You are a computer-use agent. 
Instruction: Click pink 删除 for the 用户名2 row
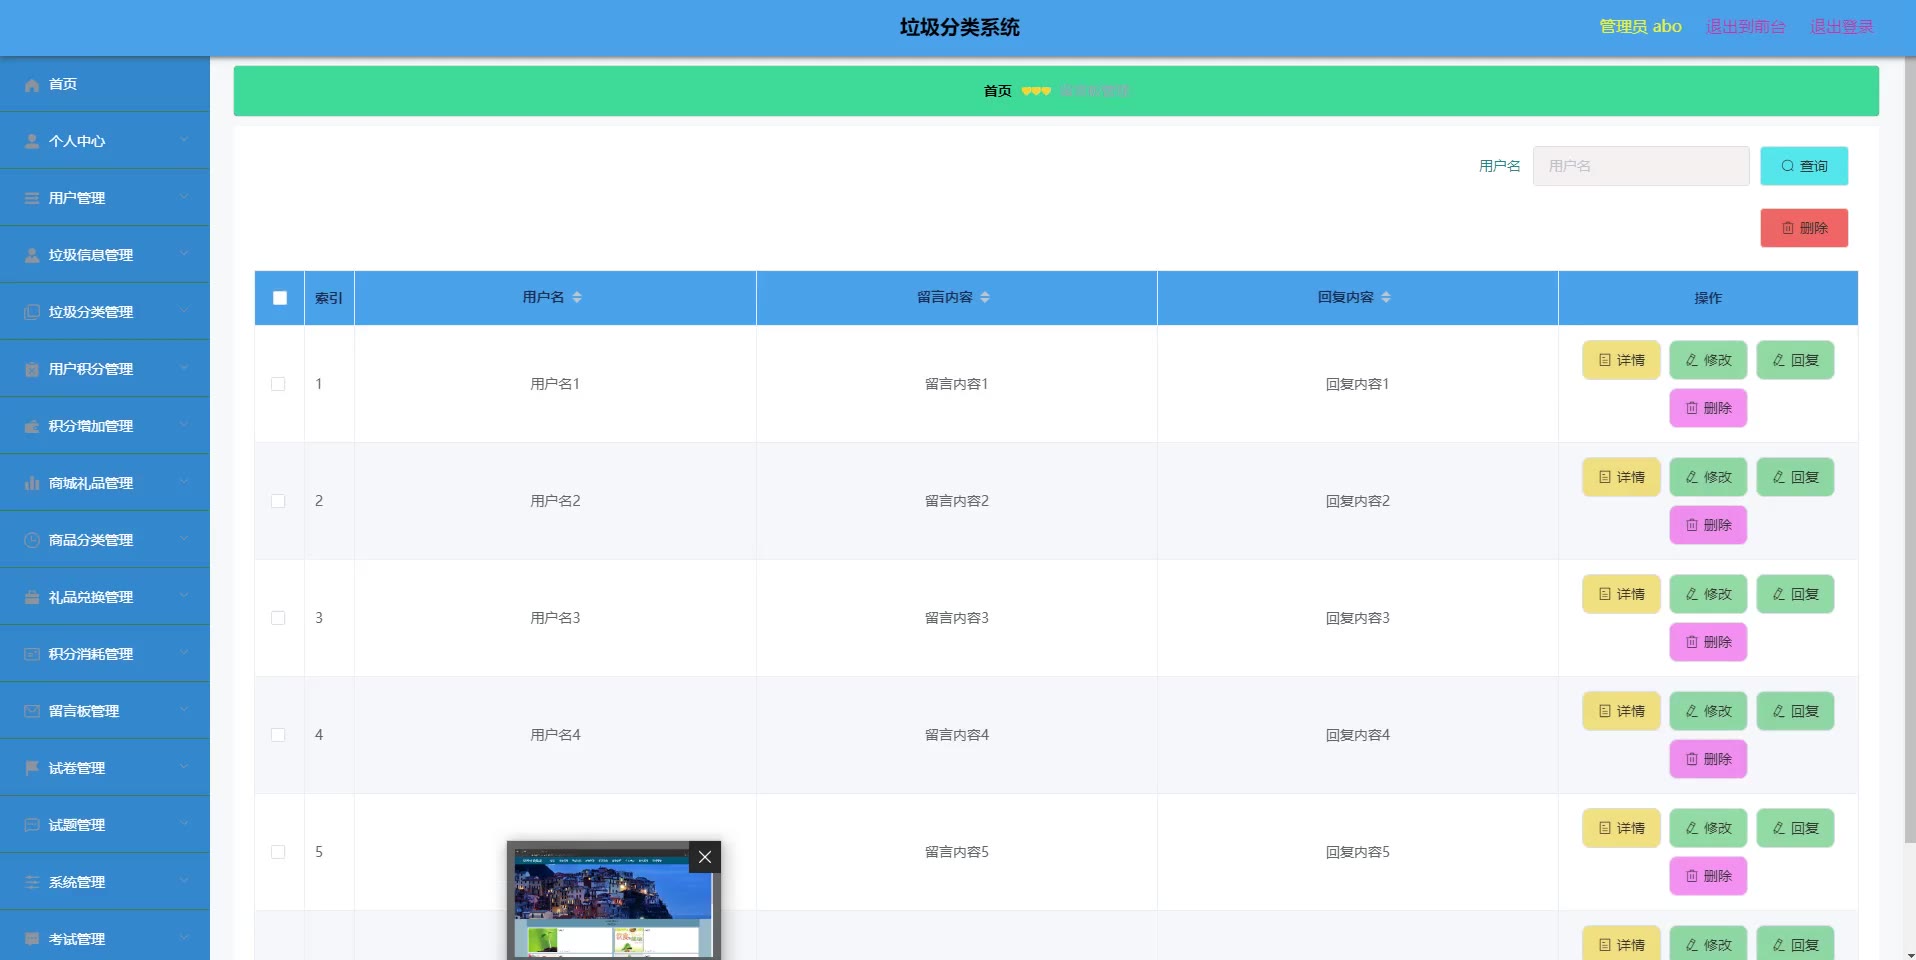1708,525
